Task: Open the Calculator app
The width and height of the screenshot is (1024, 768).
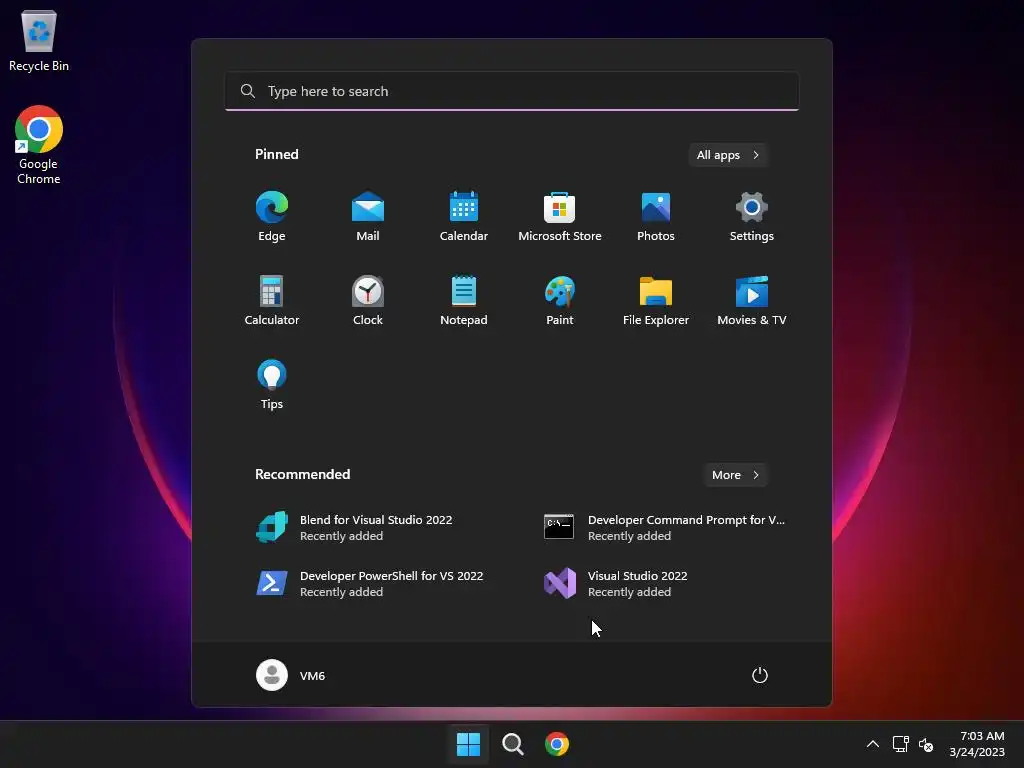Action: click(x=272, y=300)
